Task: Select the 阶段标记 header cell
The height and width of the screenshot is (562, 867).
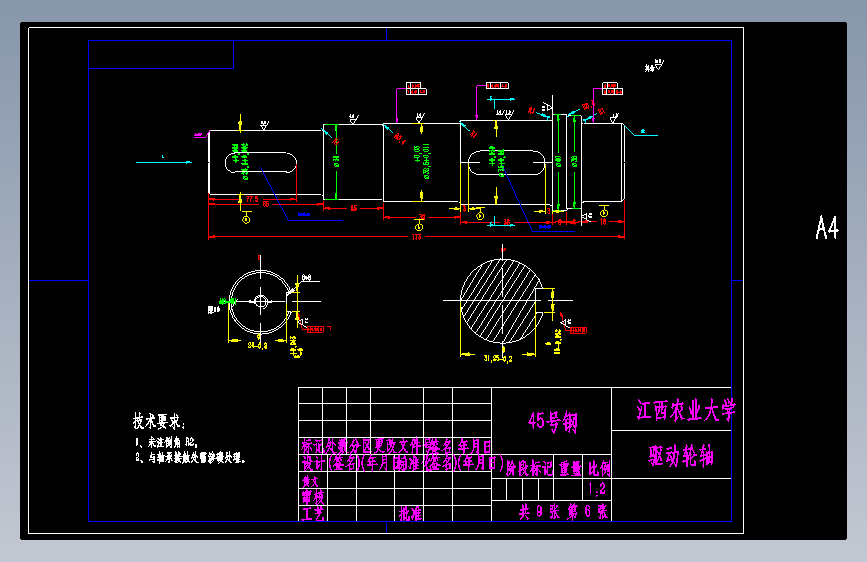Action: [529, 469]
